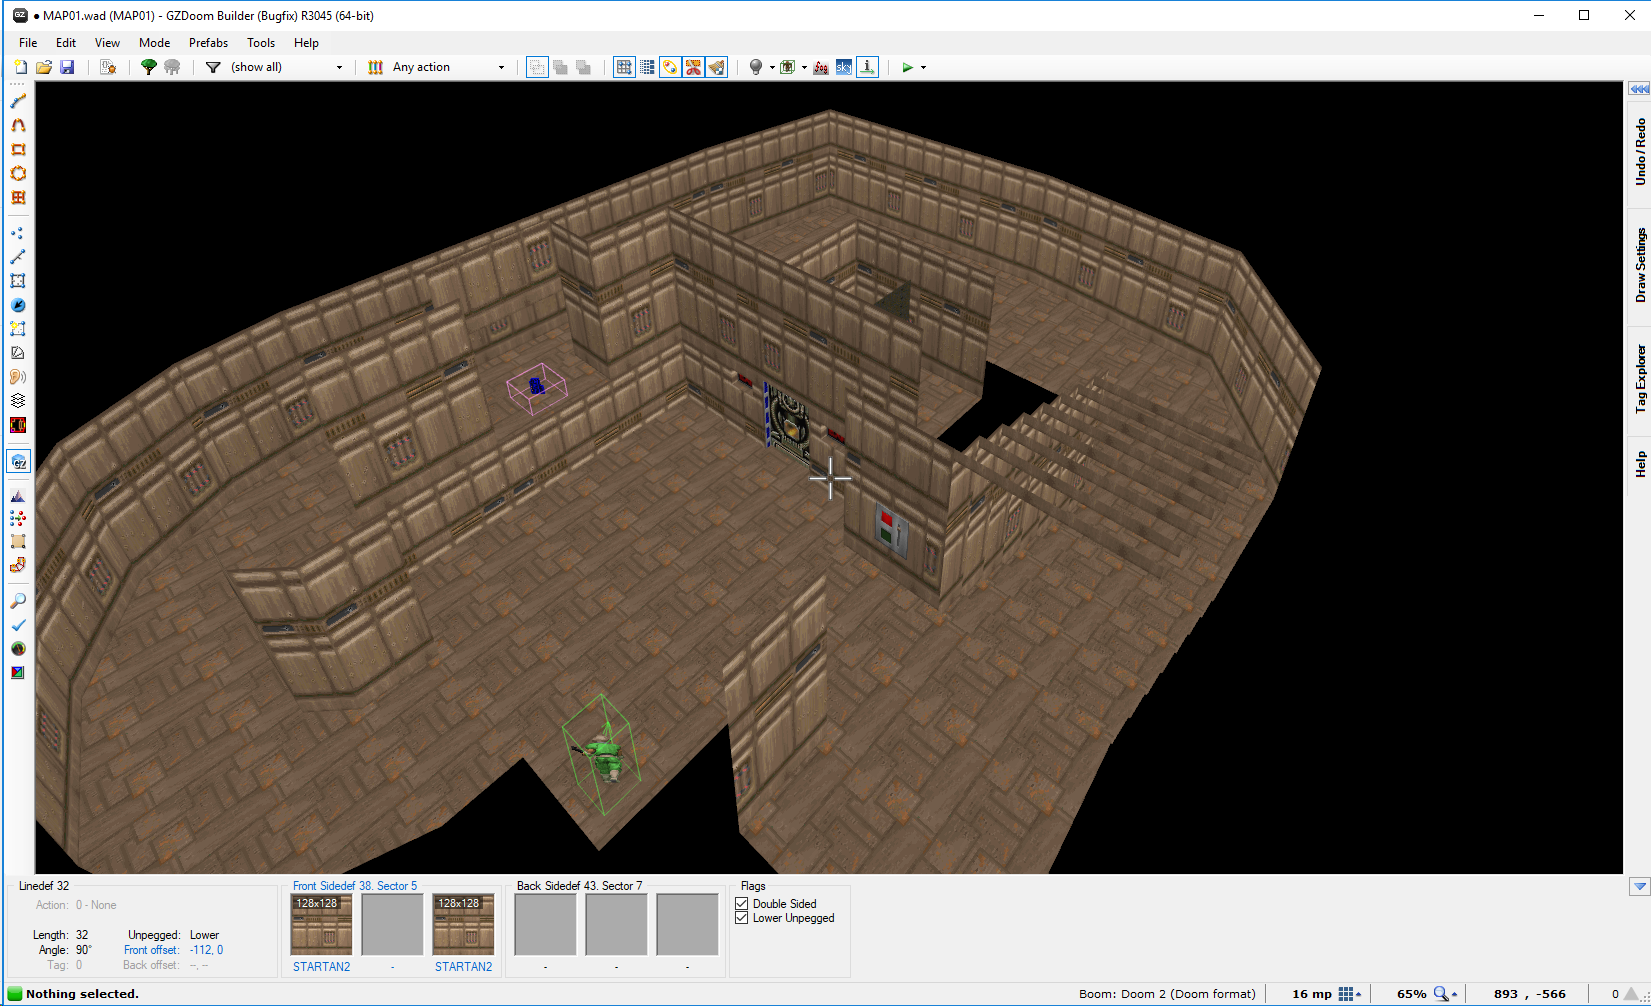Select the Draw Lines tool
The width and height of the screenshot is (1651, 1006).
click(x=18, y=101)
